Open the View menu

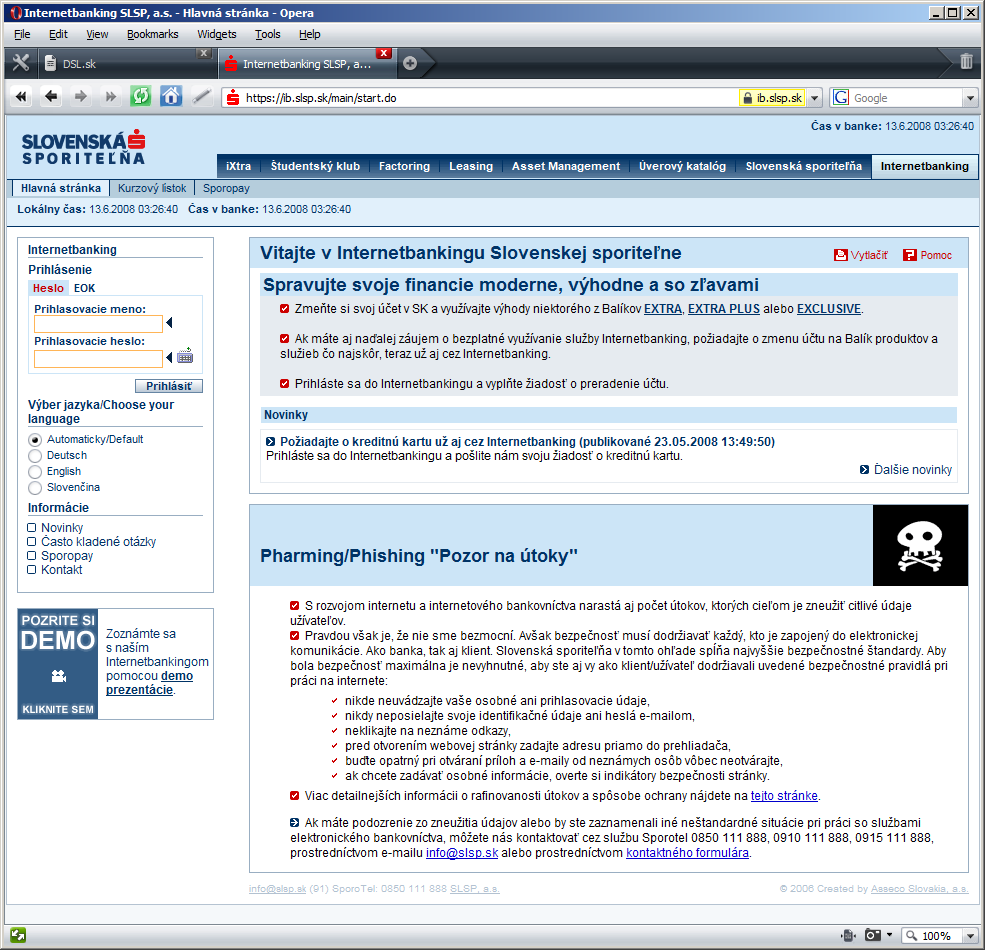[x=97, y=34]
